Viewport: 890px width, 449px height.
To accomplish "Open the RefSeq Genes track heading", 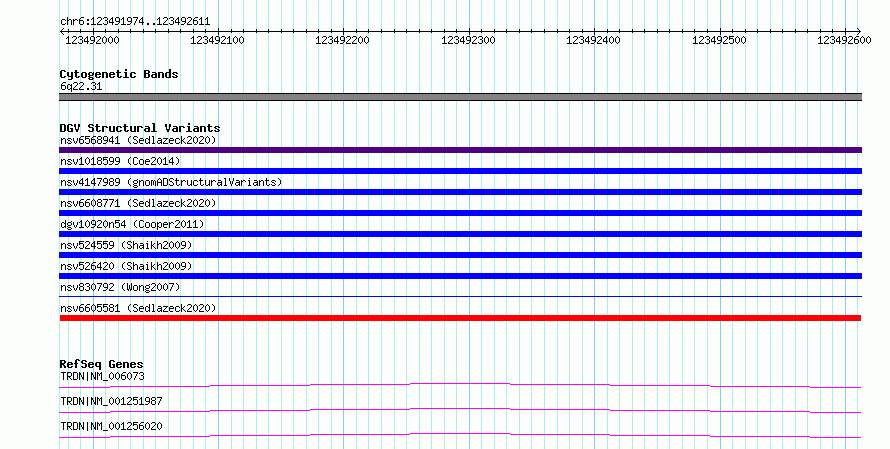I will (x=102, y=364).
